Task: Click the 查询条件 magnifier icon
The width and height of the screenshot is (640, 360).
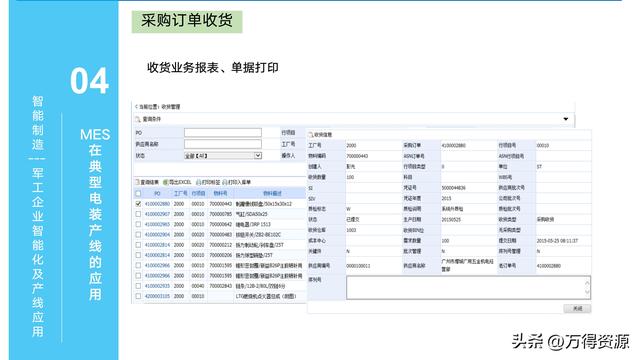Action: pos(138,119)
